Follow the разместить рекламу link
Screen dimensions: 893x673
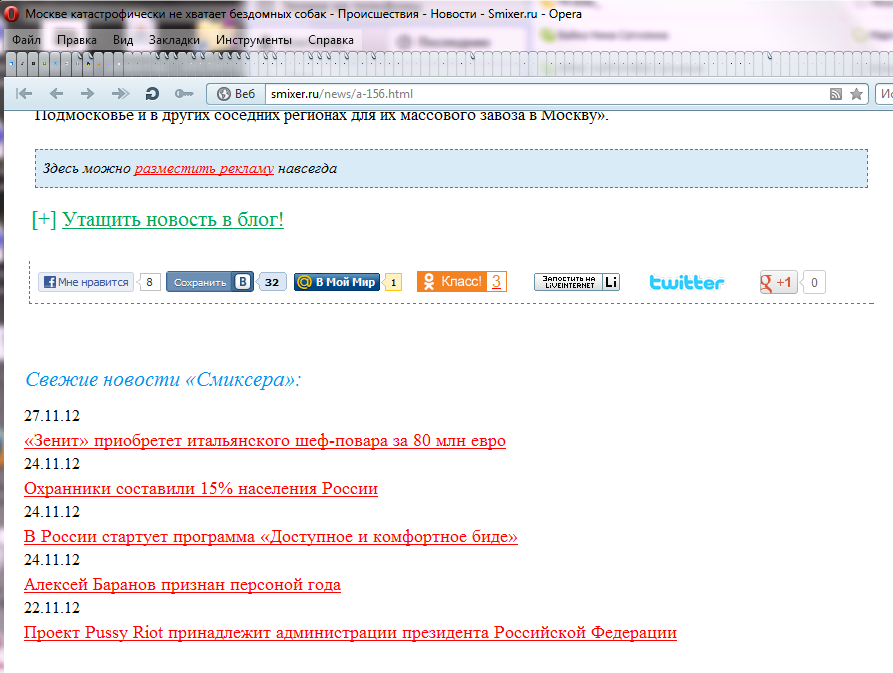[204, 169]
